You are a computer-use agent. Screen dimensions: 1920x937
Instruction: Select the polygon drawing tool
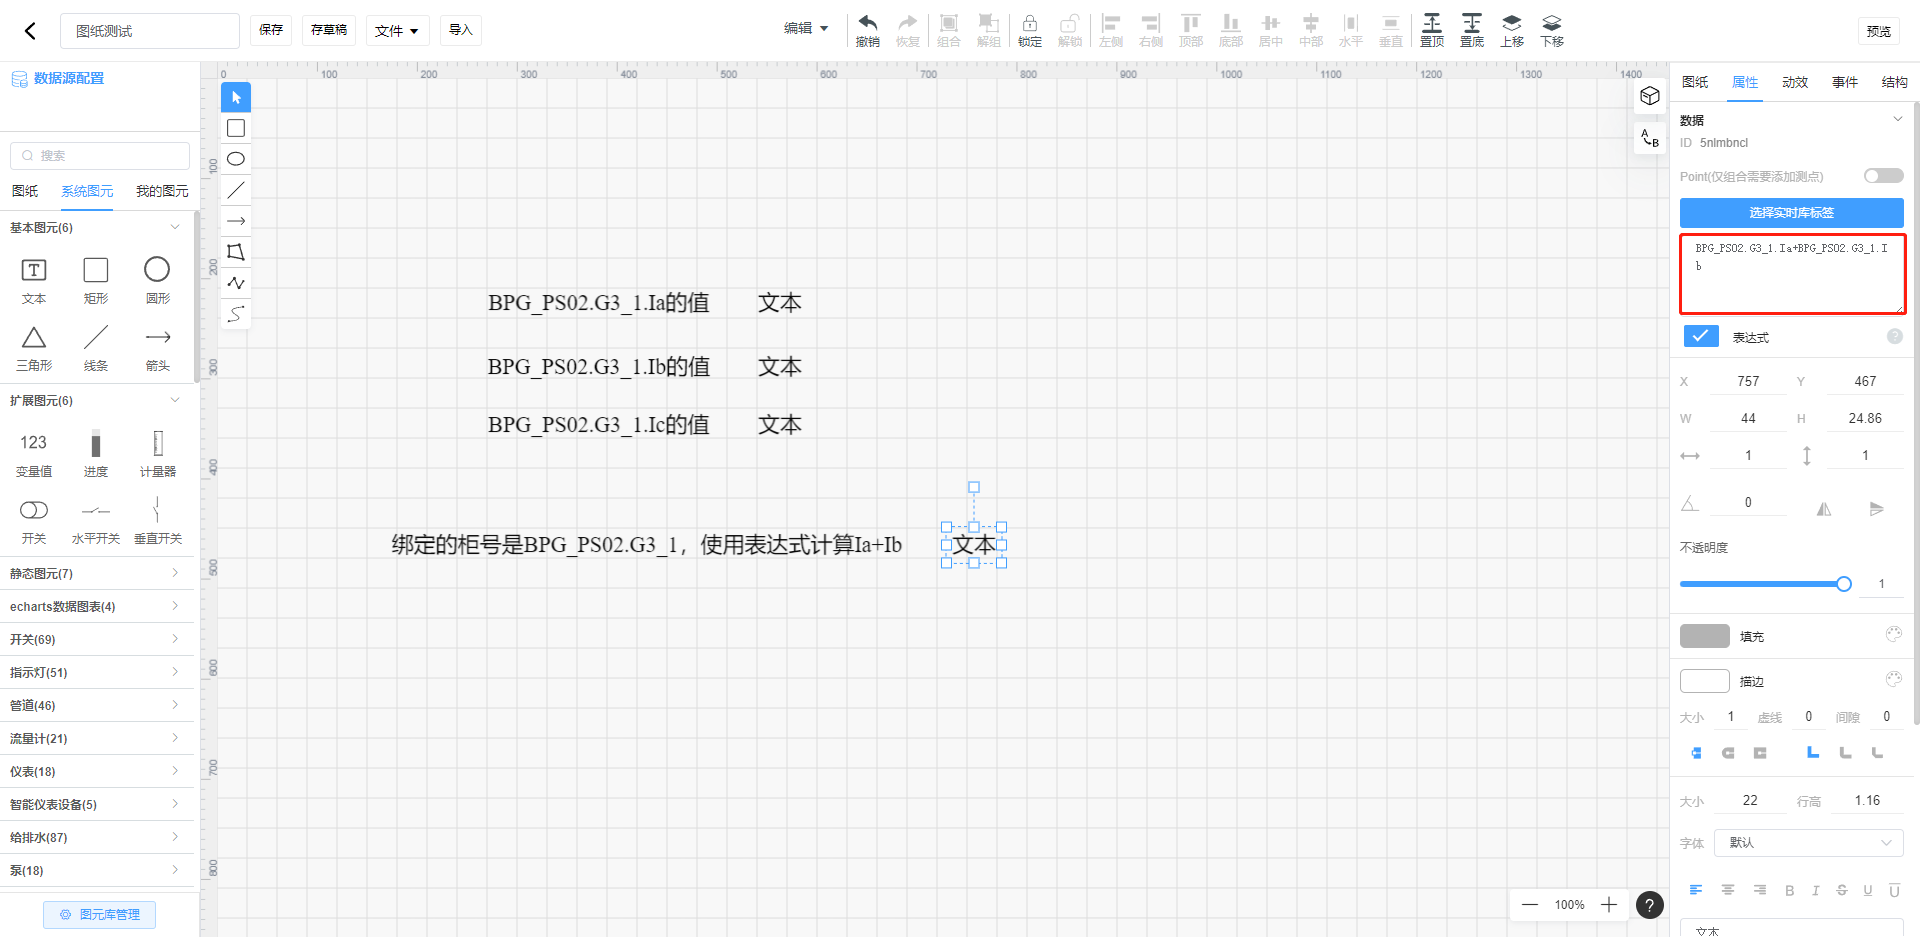(x=236, y=252)
